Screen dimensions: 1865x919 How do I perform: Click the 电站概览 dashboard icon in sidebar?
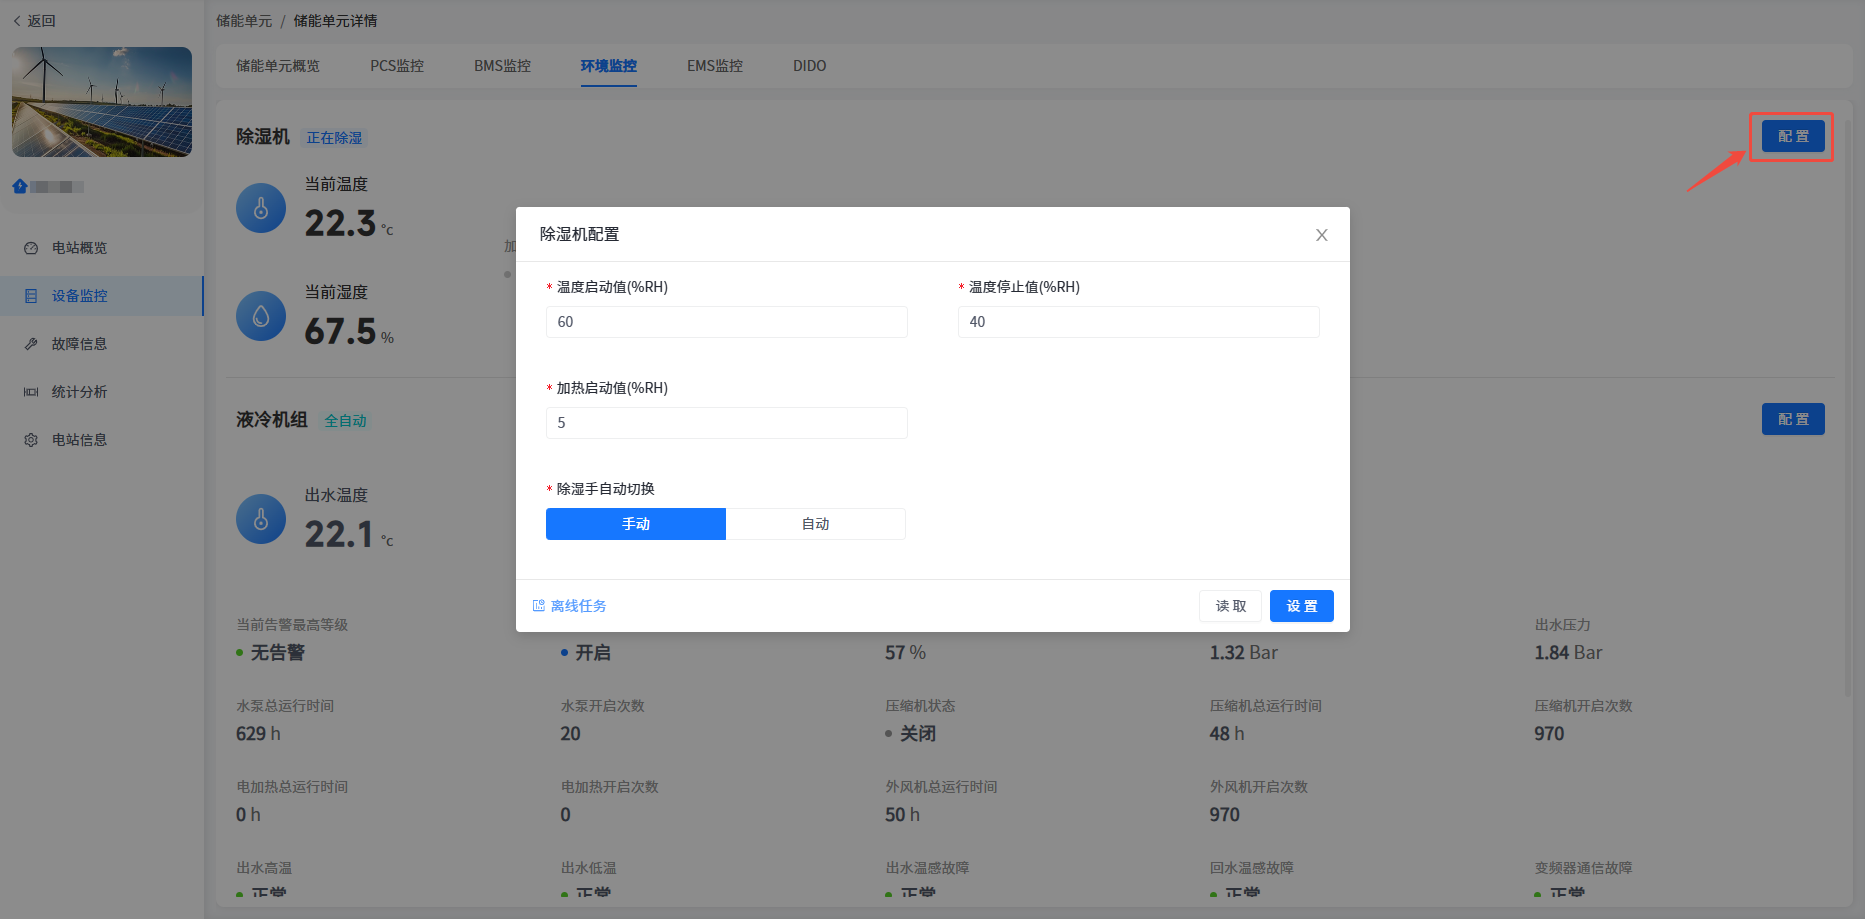(31, 248)
